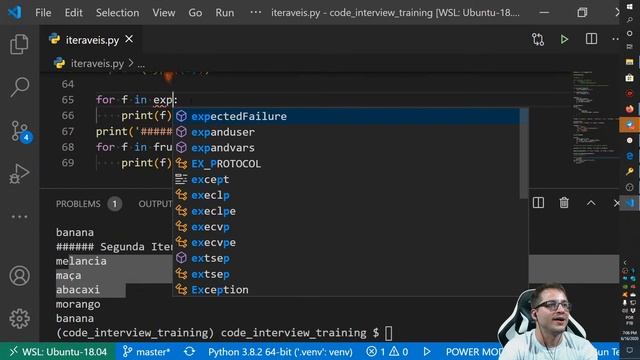
Task: Choose execlpe suggestion
Action: tap(346, 211)
